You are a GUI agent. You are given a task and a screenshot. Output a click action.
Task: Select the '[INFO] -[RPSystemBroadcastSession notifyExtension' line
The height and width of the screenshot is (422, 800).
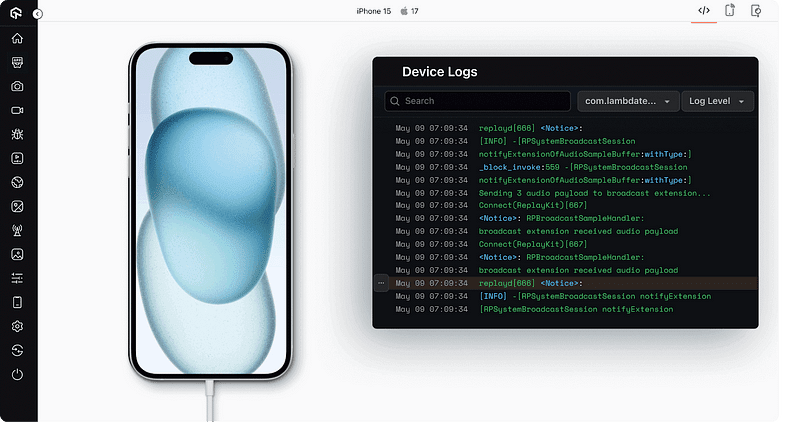tap(595, 296)
